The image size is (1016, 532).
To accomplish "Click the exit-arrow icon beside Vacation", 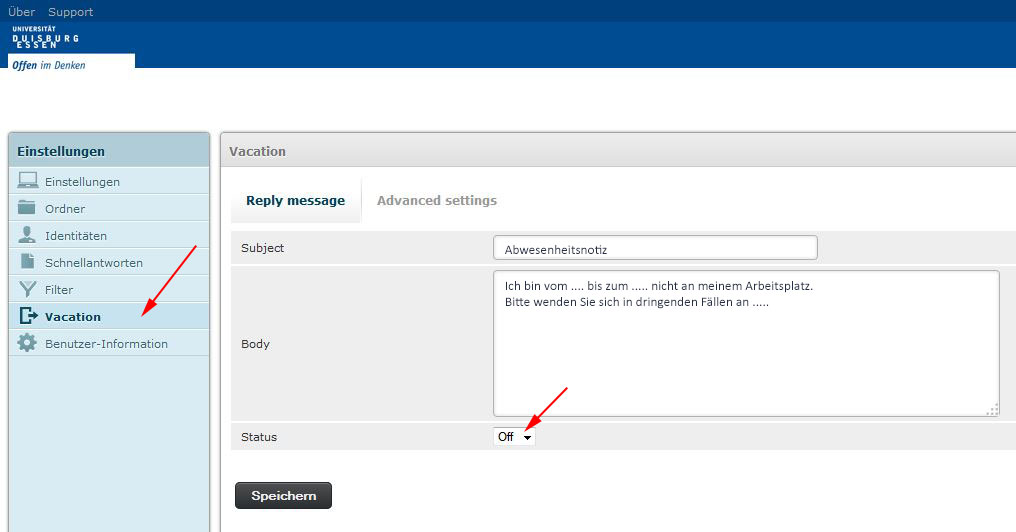I will click(x=27, y=316).
